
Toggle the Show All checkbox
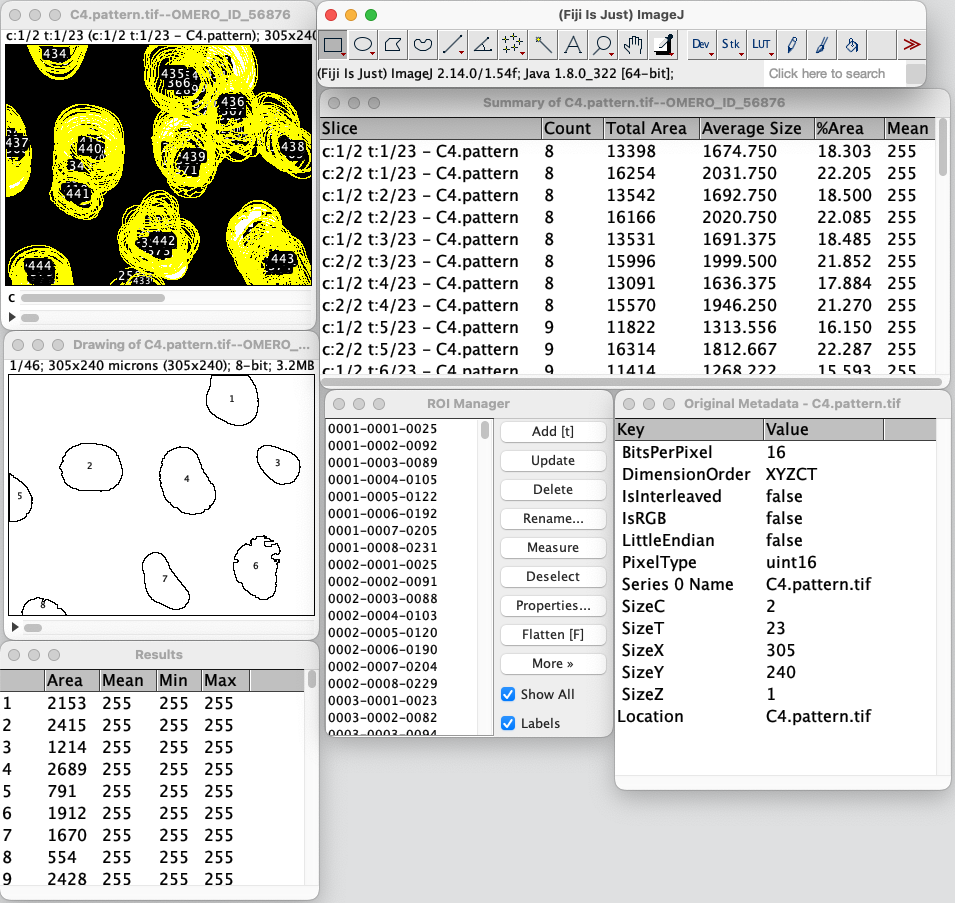[508, 694]
